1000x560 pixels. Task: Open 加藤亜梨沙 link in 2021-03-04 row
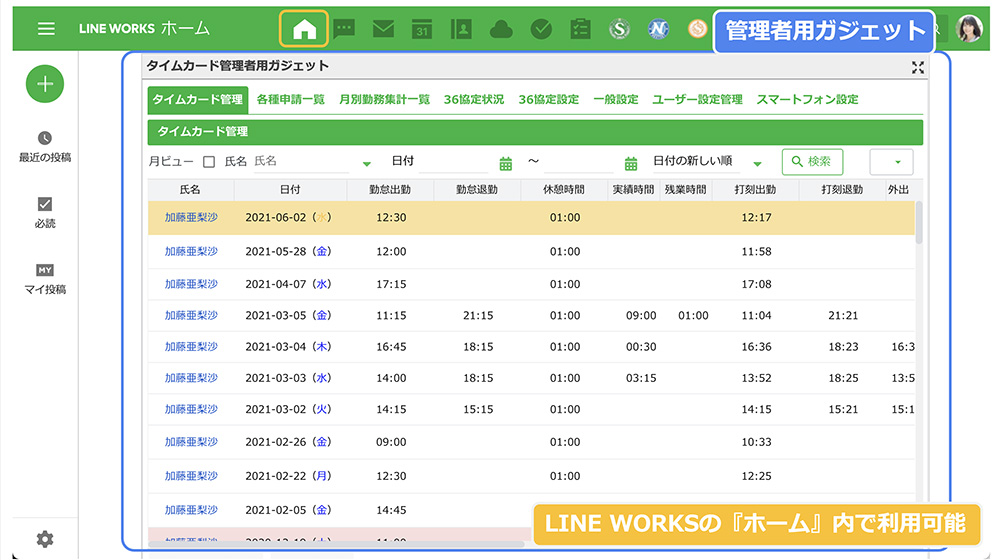tap(191, 346)
